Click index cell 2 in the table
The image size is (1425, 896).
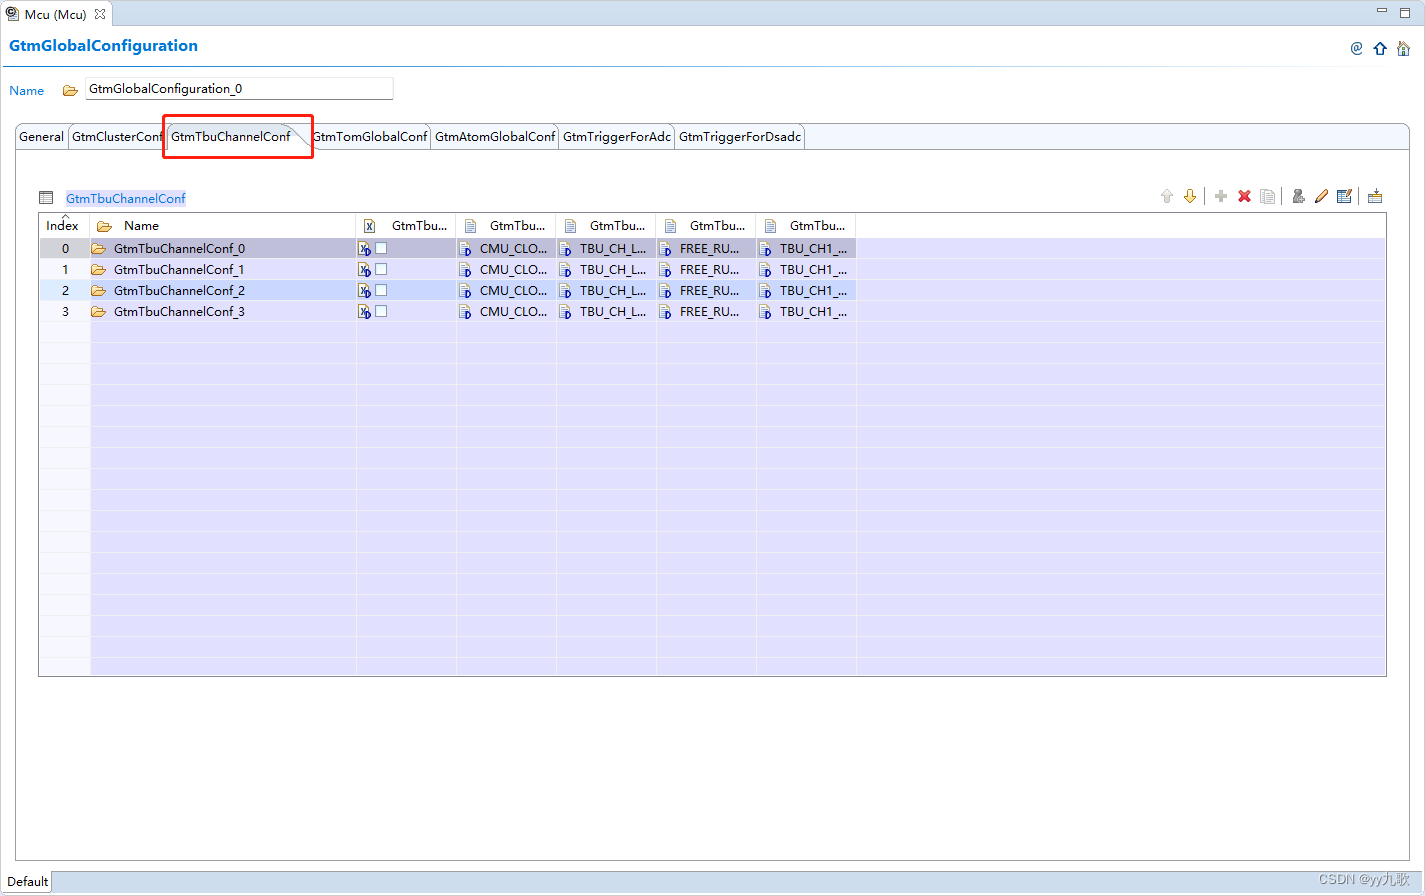coord(65,290)
